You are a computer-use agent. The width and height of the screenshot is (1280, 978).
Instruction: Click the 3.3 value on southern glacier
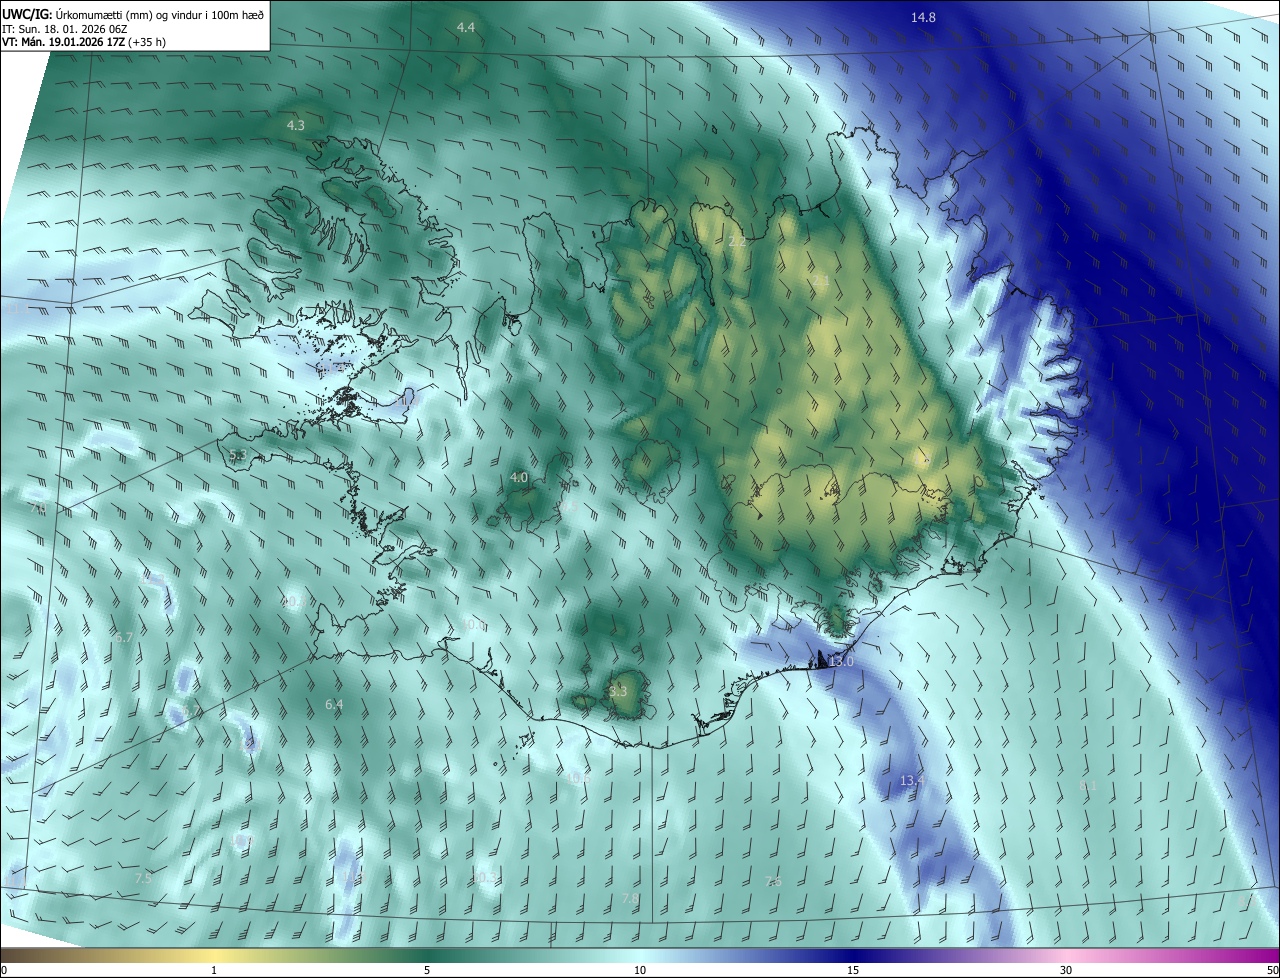coord(618,692)
